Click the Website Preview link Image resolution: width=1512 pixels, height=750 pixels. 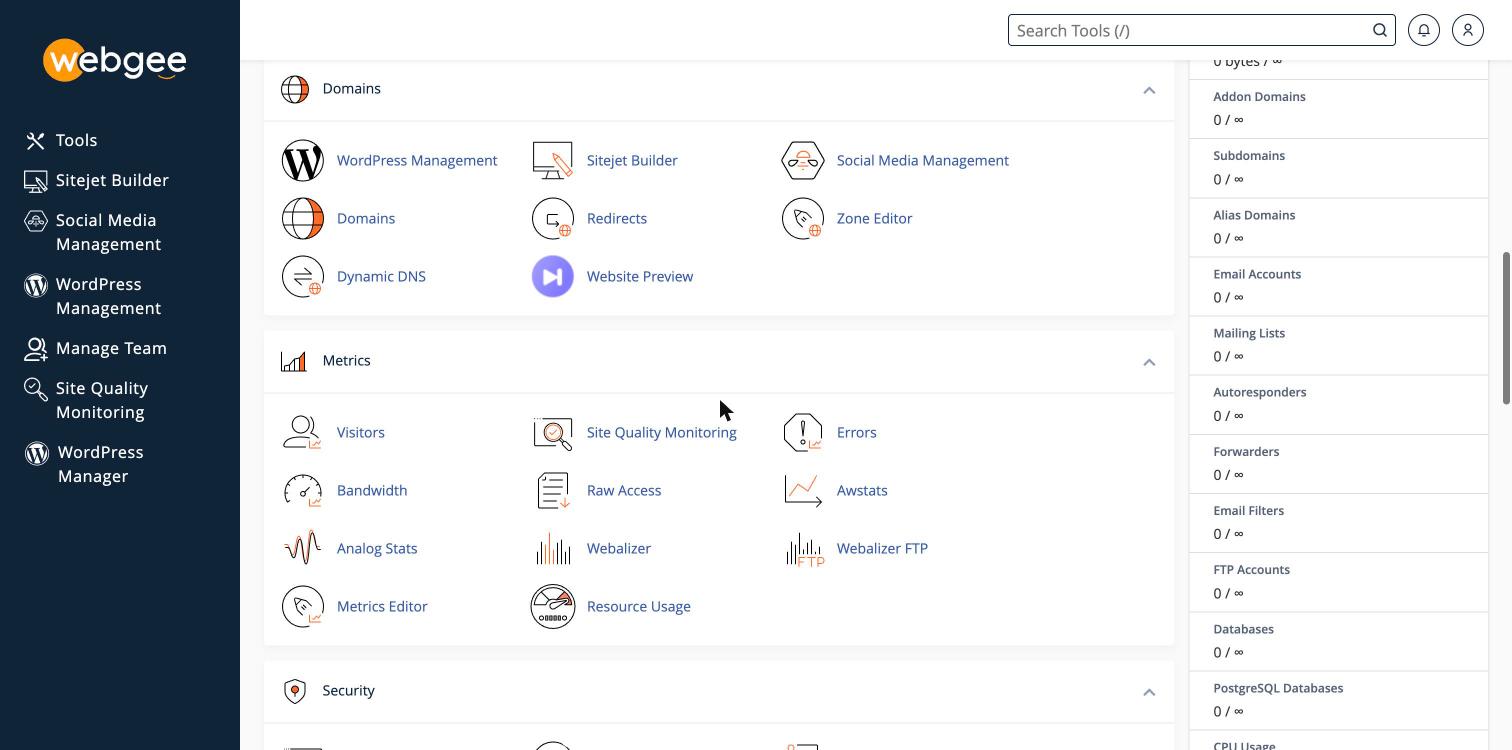tap(640, 276)
